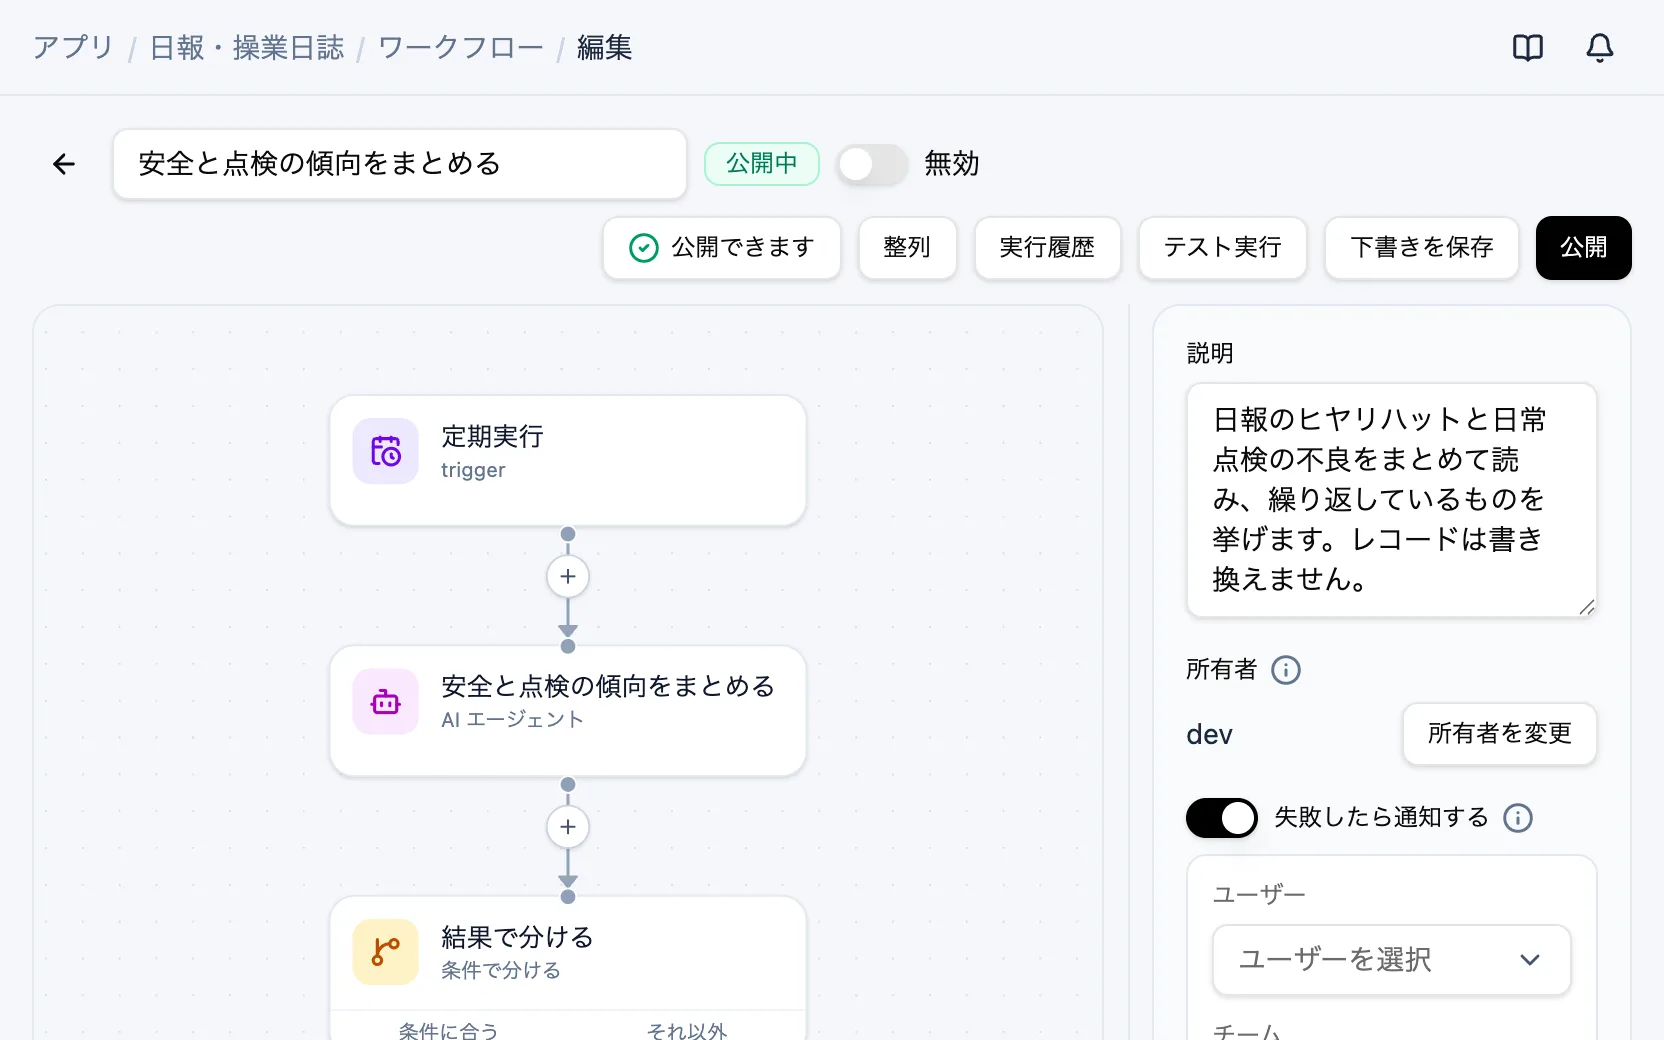
Task: Click the green check icon in 公開できます
Action: tap(644, 247)
